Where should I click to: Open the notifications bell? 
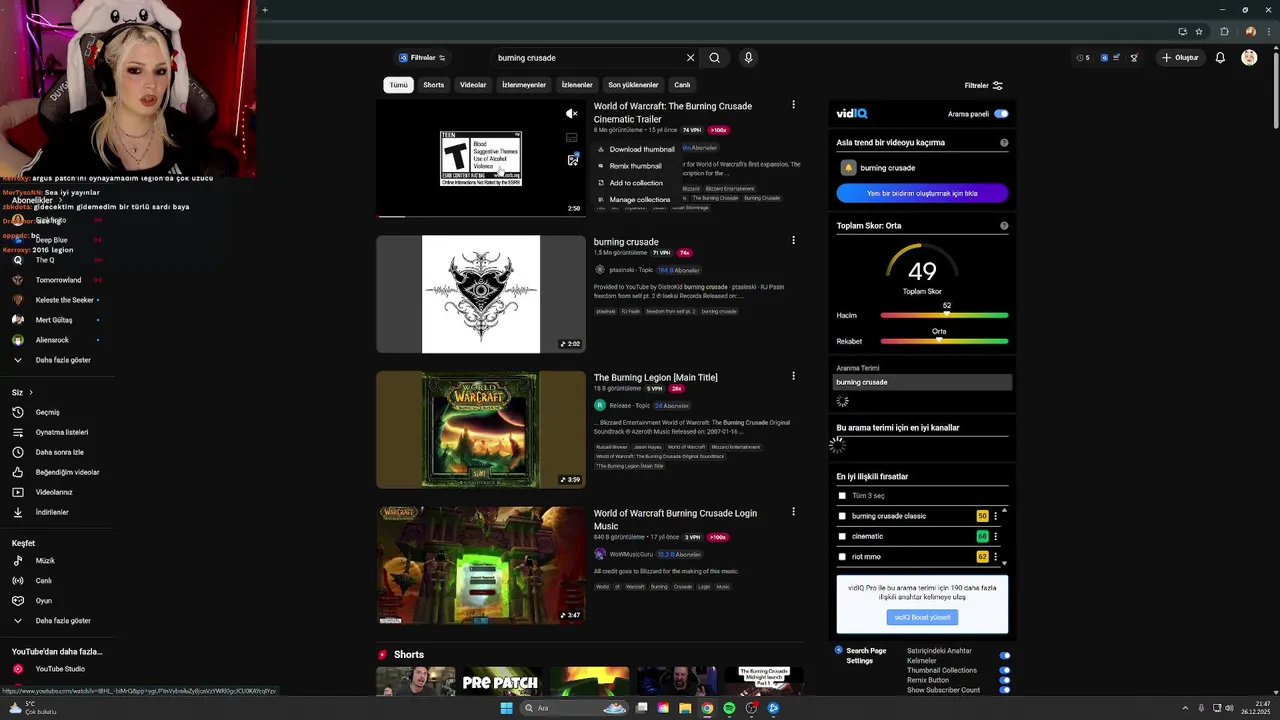[1220, 58]
